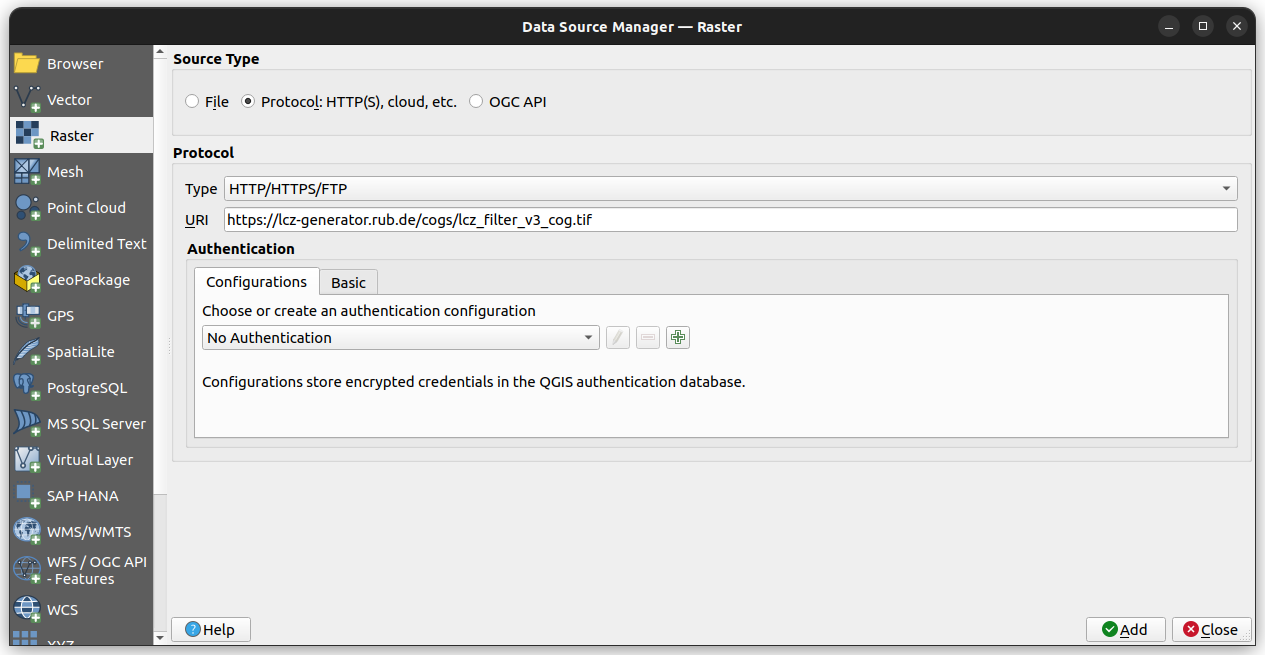Click the Point Cloud label text

tap(86, 208)
